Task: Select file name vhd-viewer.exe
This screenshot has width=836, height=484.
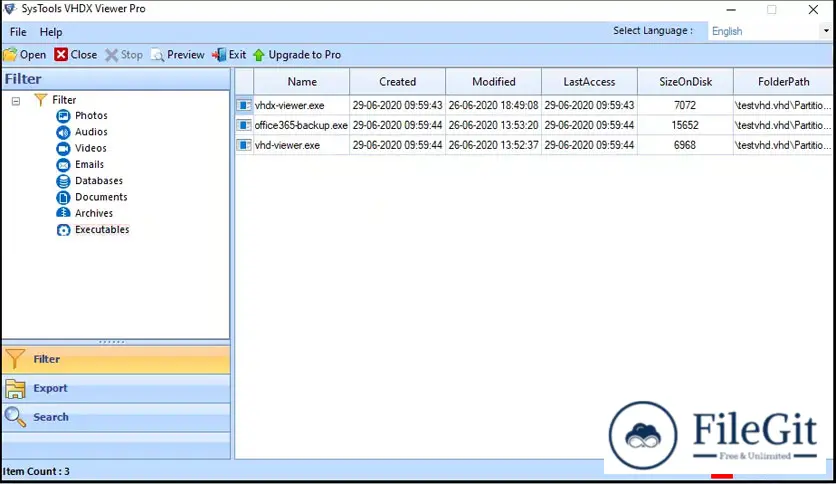Action: coord(287,145)
